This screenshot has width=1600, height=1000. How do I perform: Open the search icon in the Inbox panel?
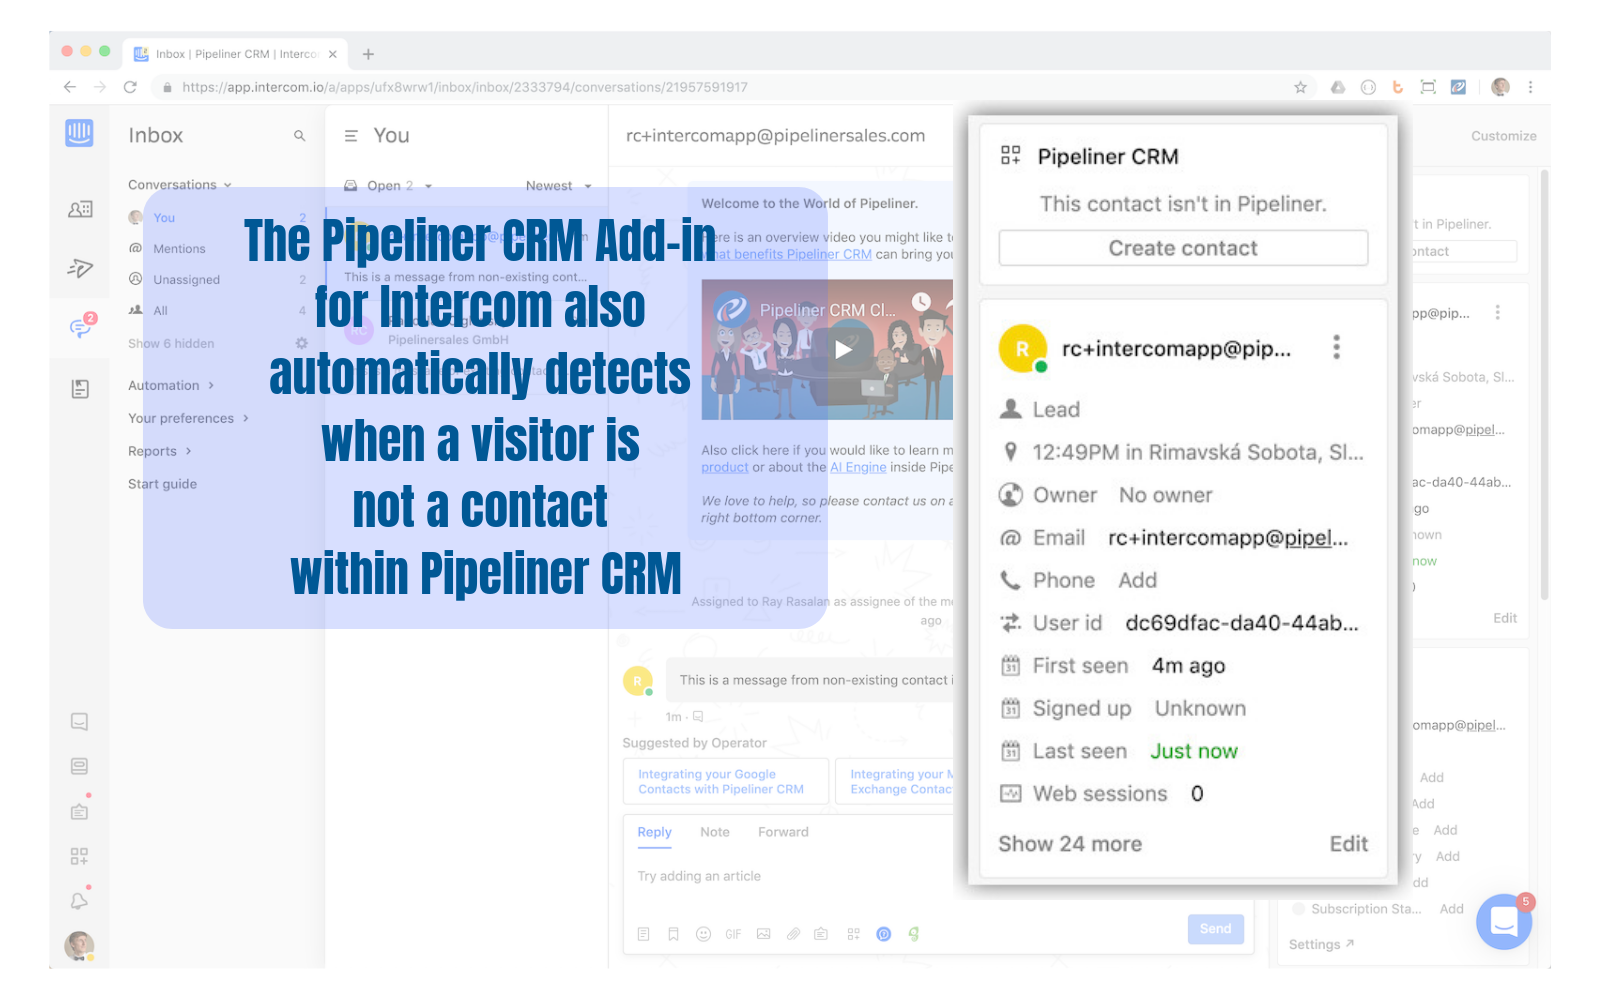coord(299,135)
